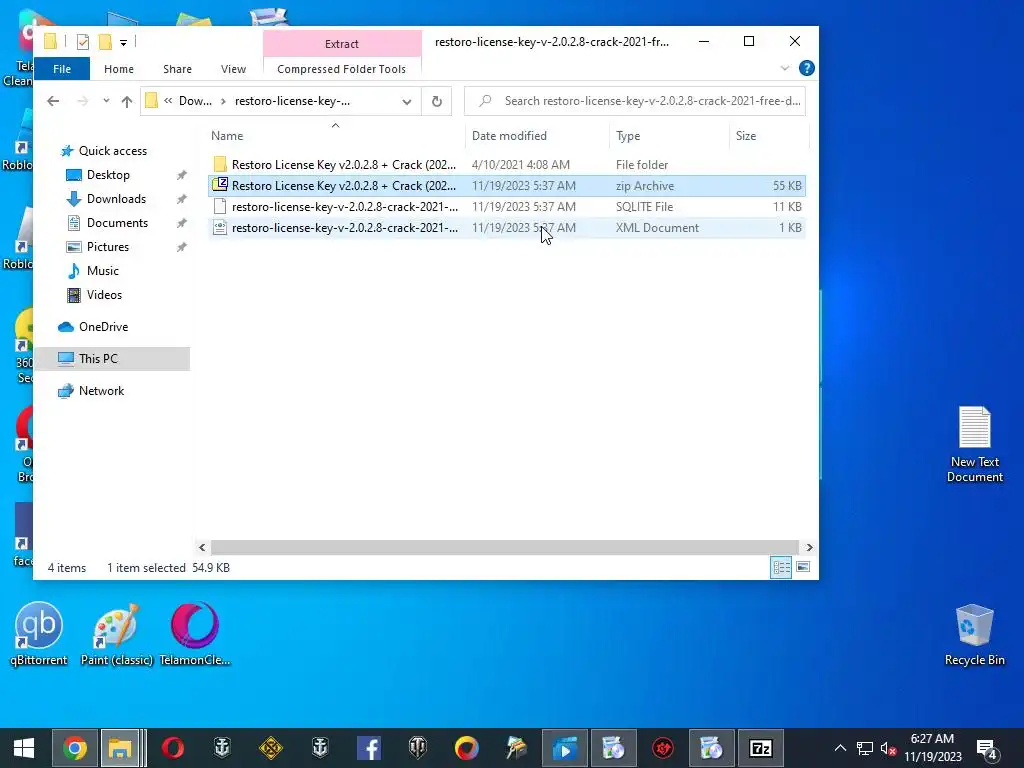The width and height of the screenshot is (1024, 768).
Task: Expand the ribbon with the chevron
Action: click(x=785, y=68)
